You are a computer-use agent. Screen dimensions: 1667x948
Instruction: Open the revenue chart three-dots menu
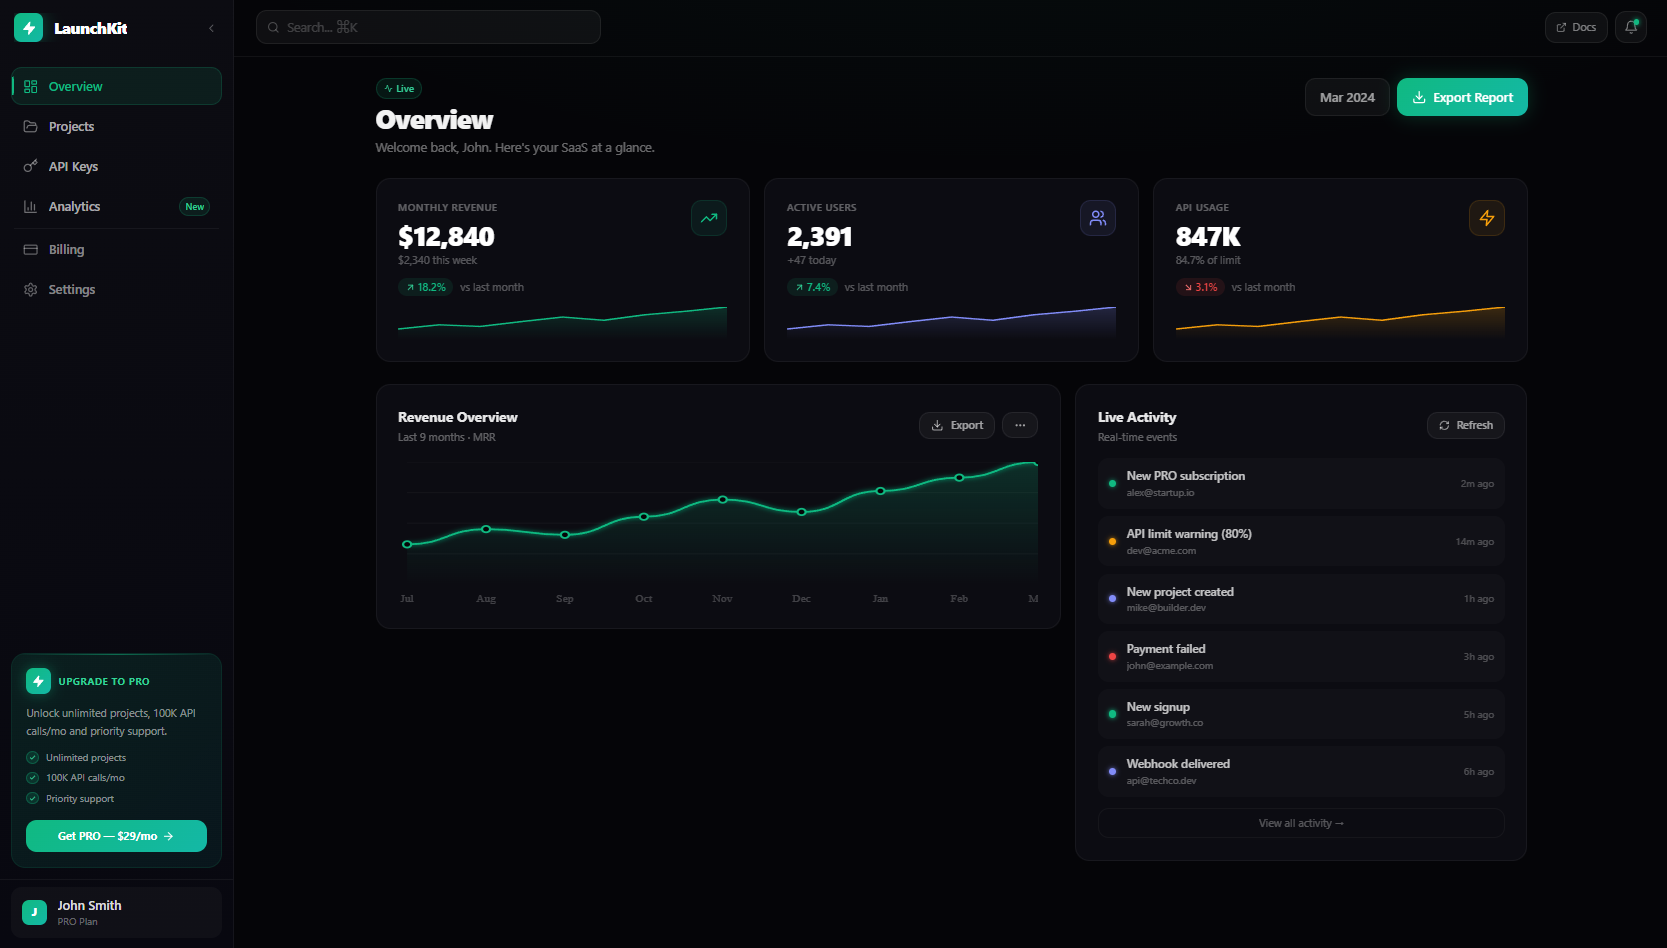[1019, 425]
